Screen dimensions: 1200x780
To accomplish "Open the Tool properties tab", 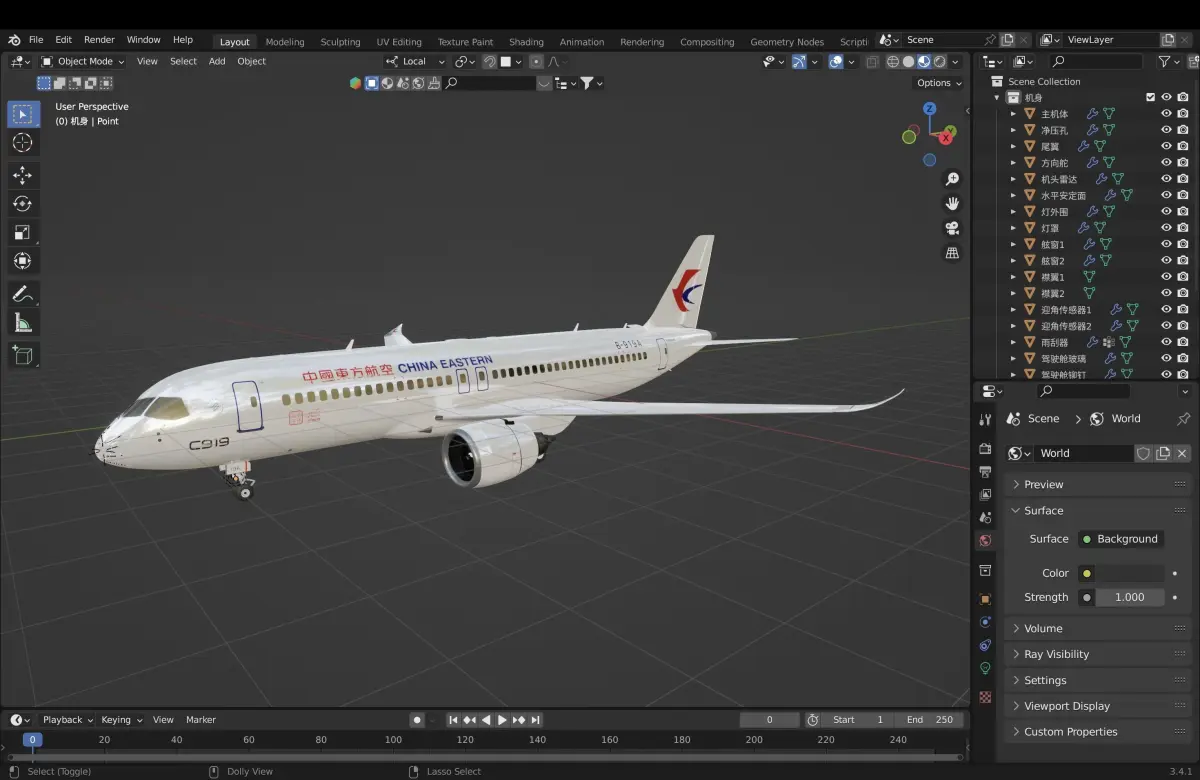I will pyautogui.click(x=985, y=420).
